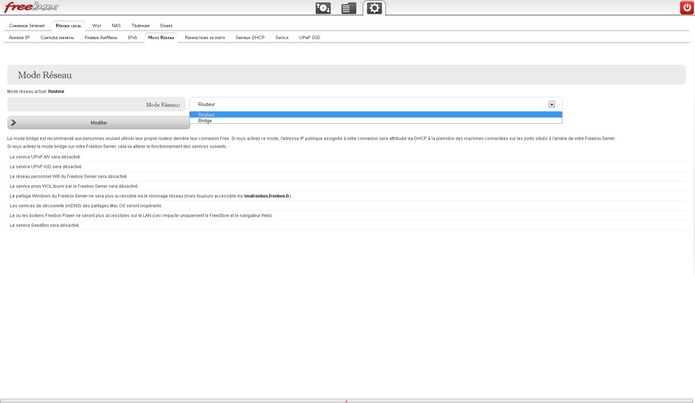Click the red power logout button

tap(686, 8)
